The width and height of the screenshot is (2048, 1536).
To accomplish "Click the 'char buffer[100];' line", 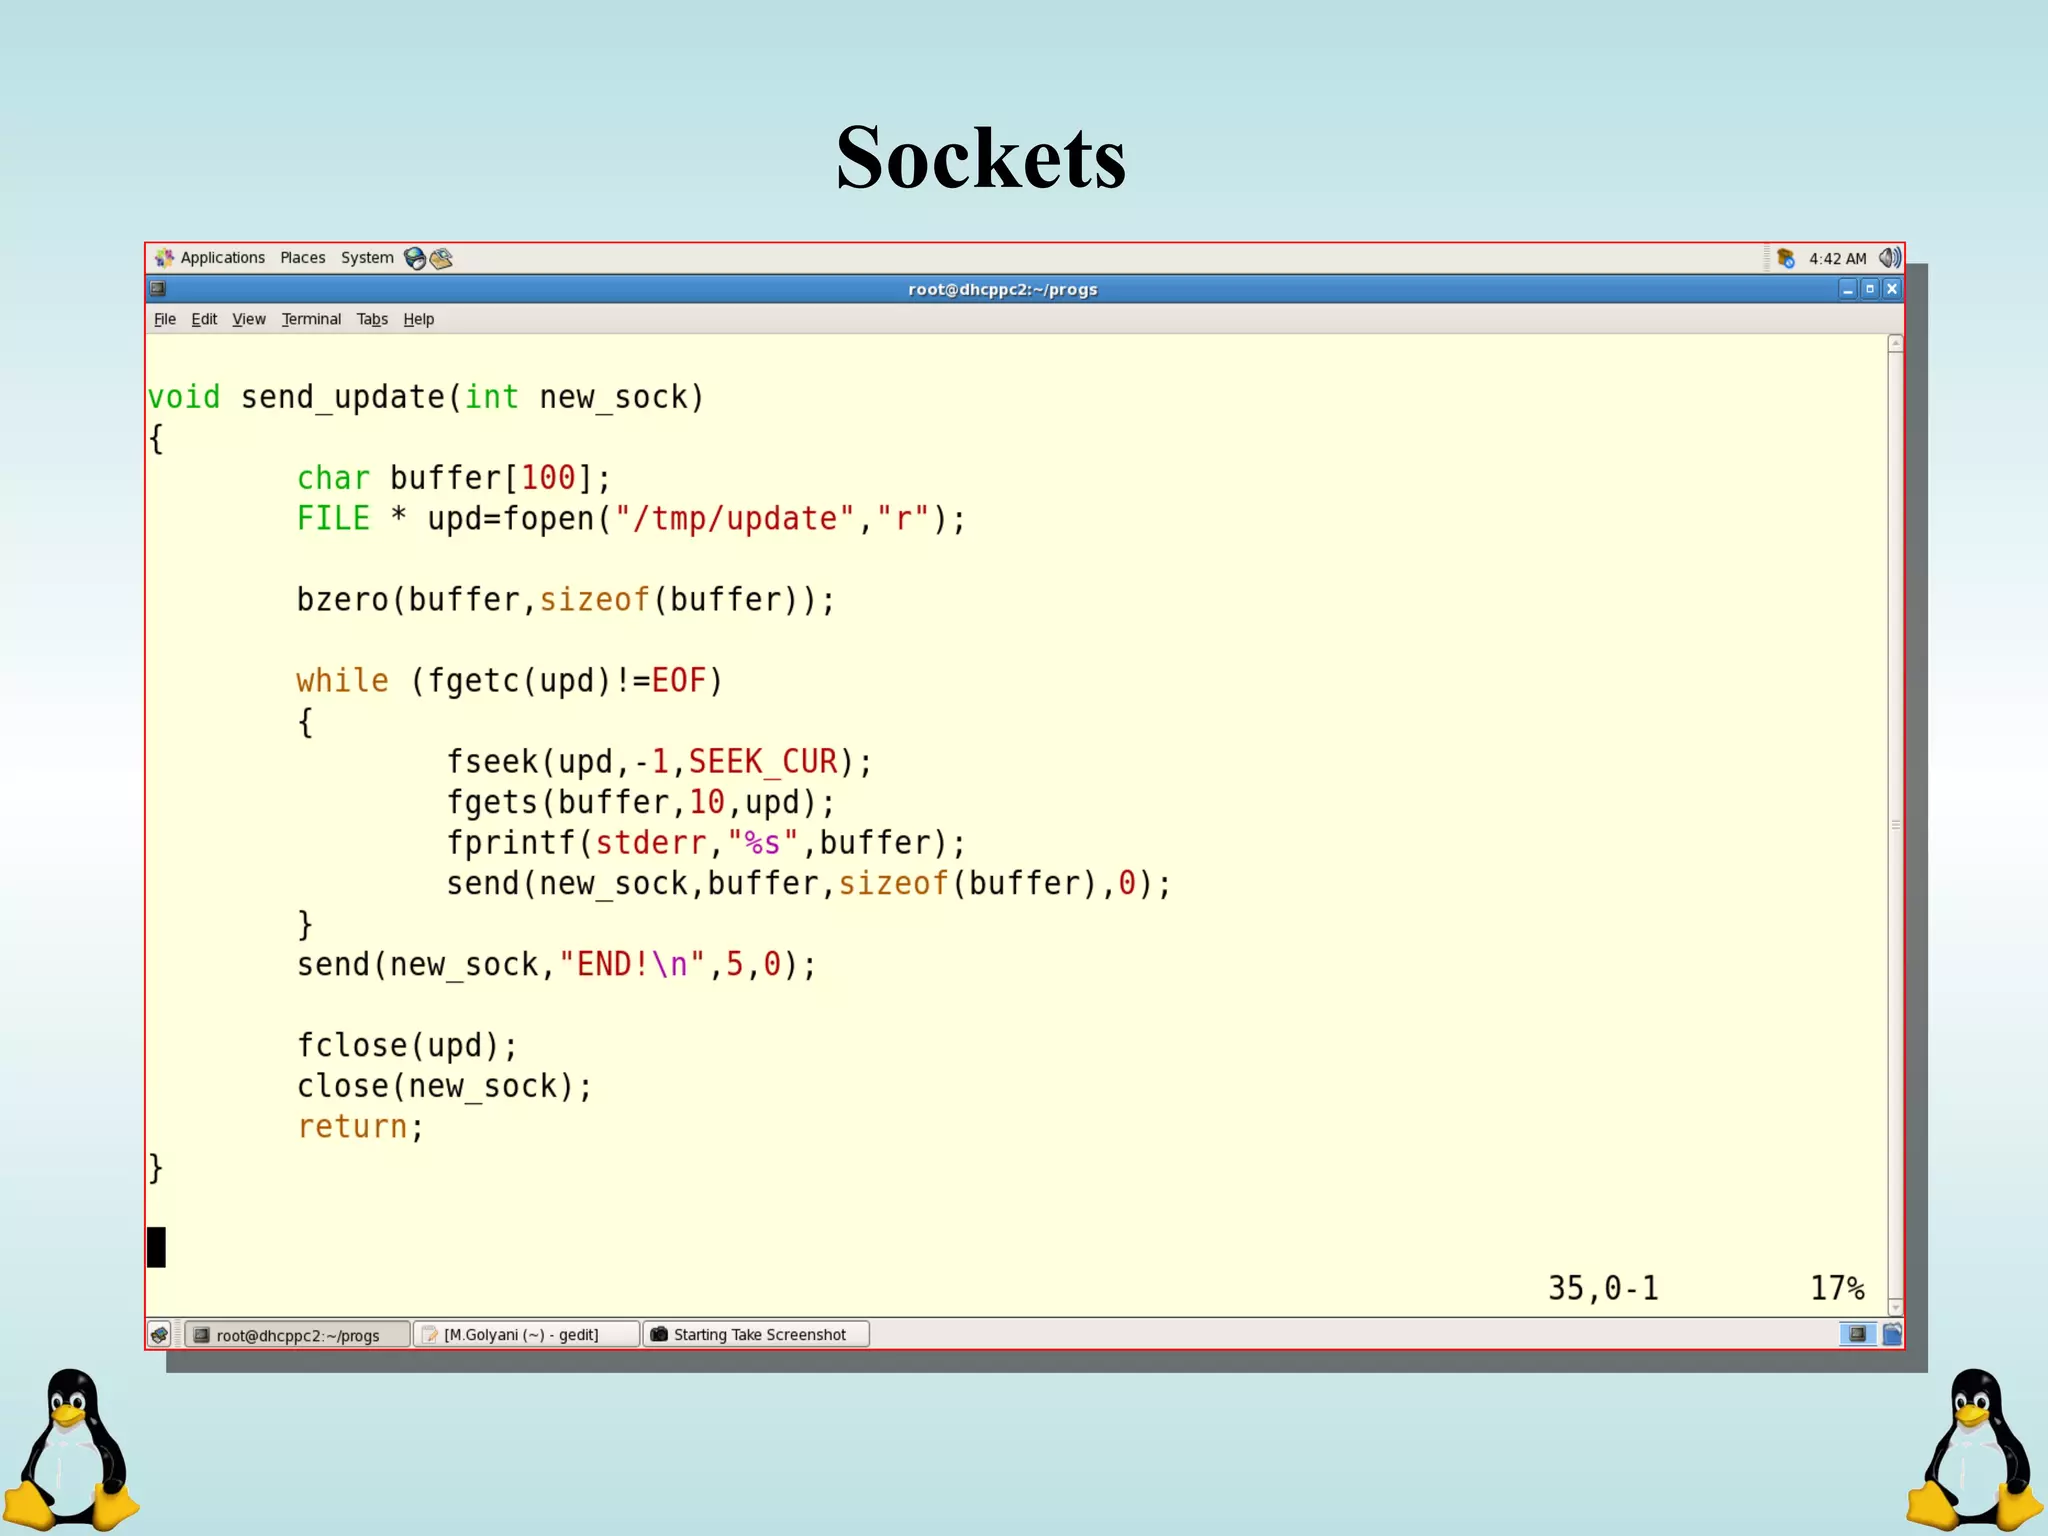I will click(x=453, y=478).
